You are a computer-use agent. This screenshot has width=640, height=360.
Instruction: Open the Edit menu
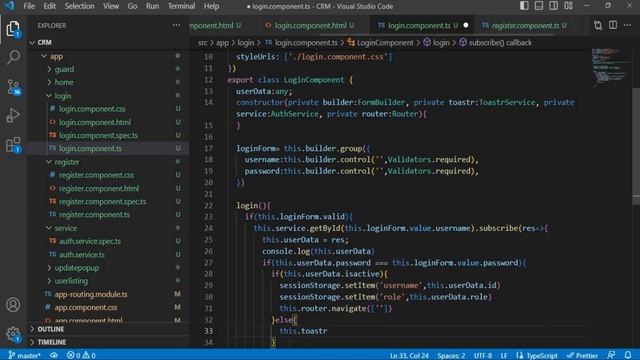[x=49, y=6]
